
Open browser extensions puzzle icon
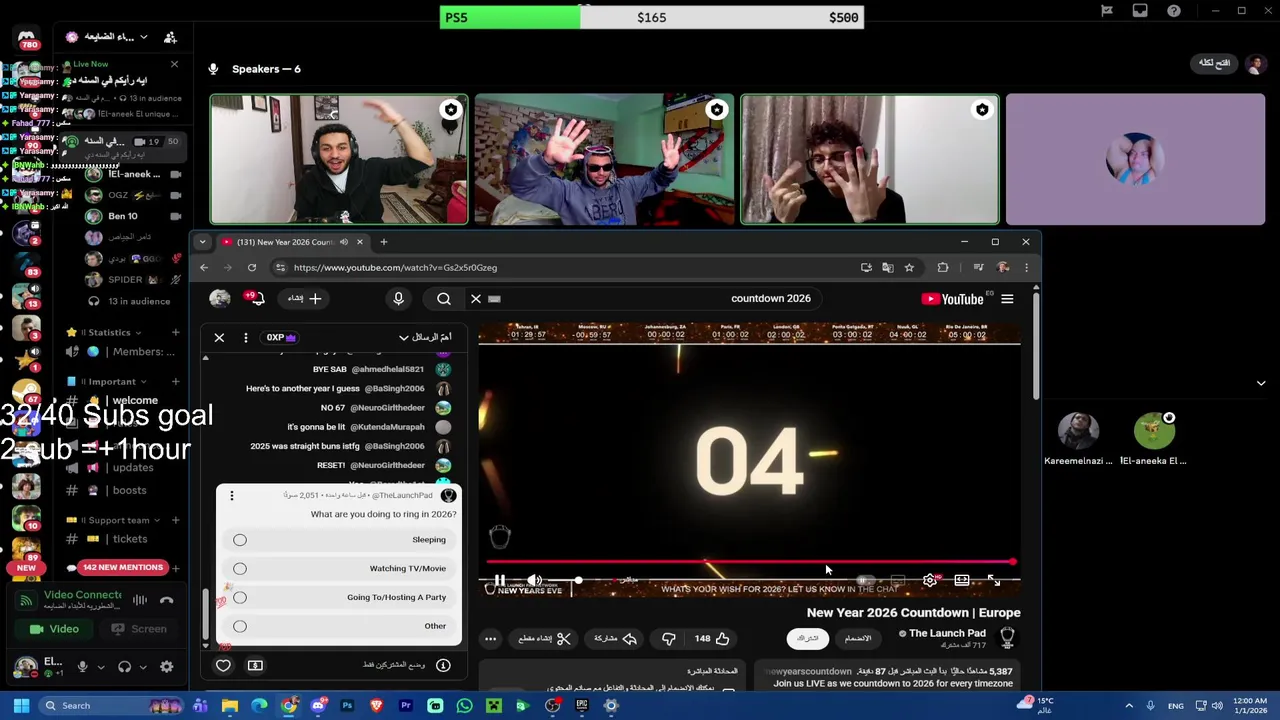click(943, 267)
